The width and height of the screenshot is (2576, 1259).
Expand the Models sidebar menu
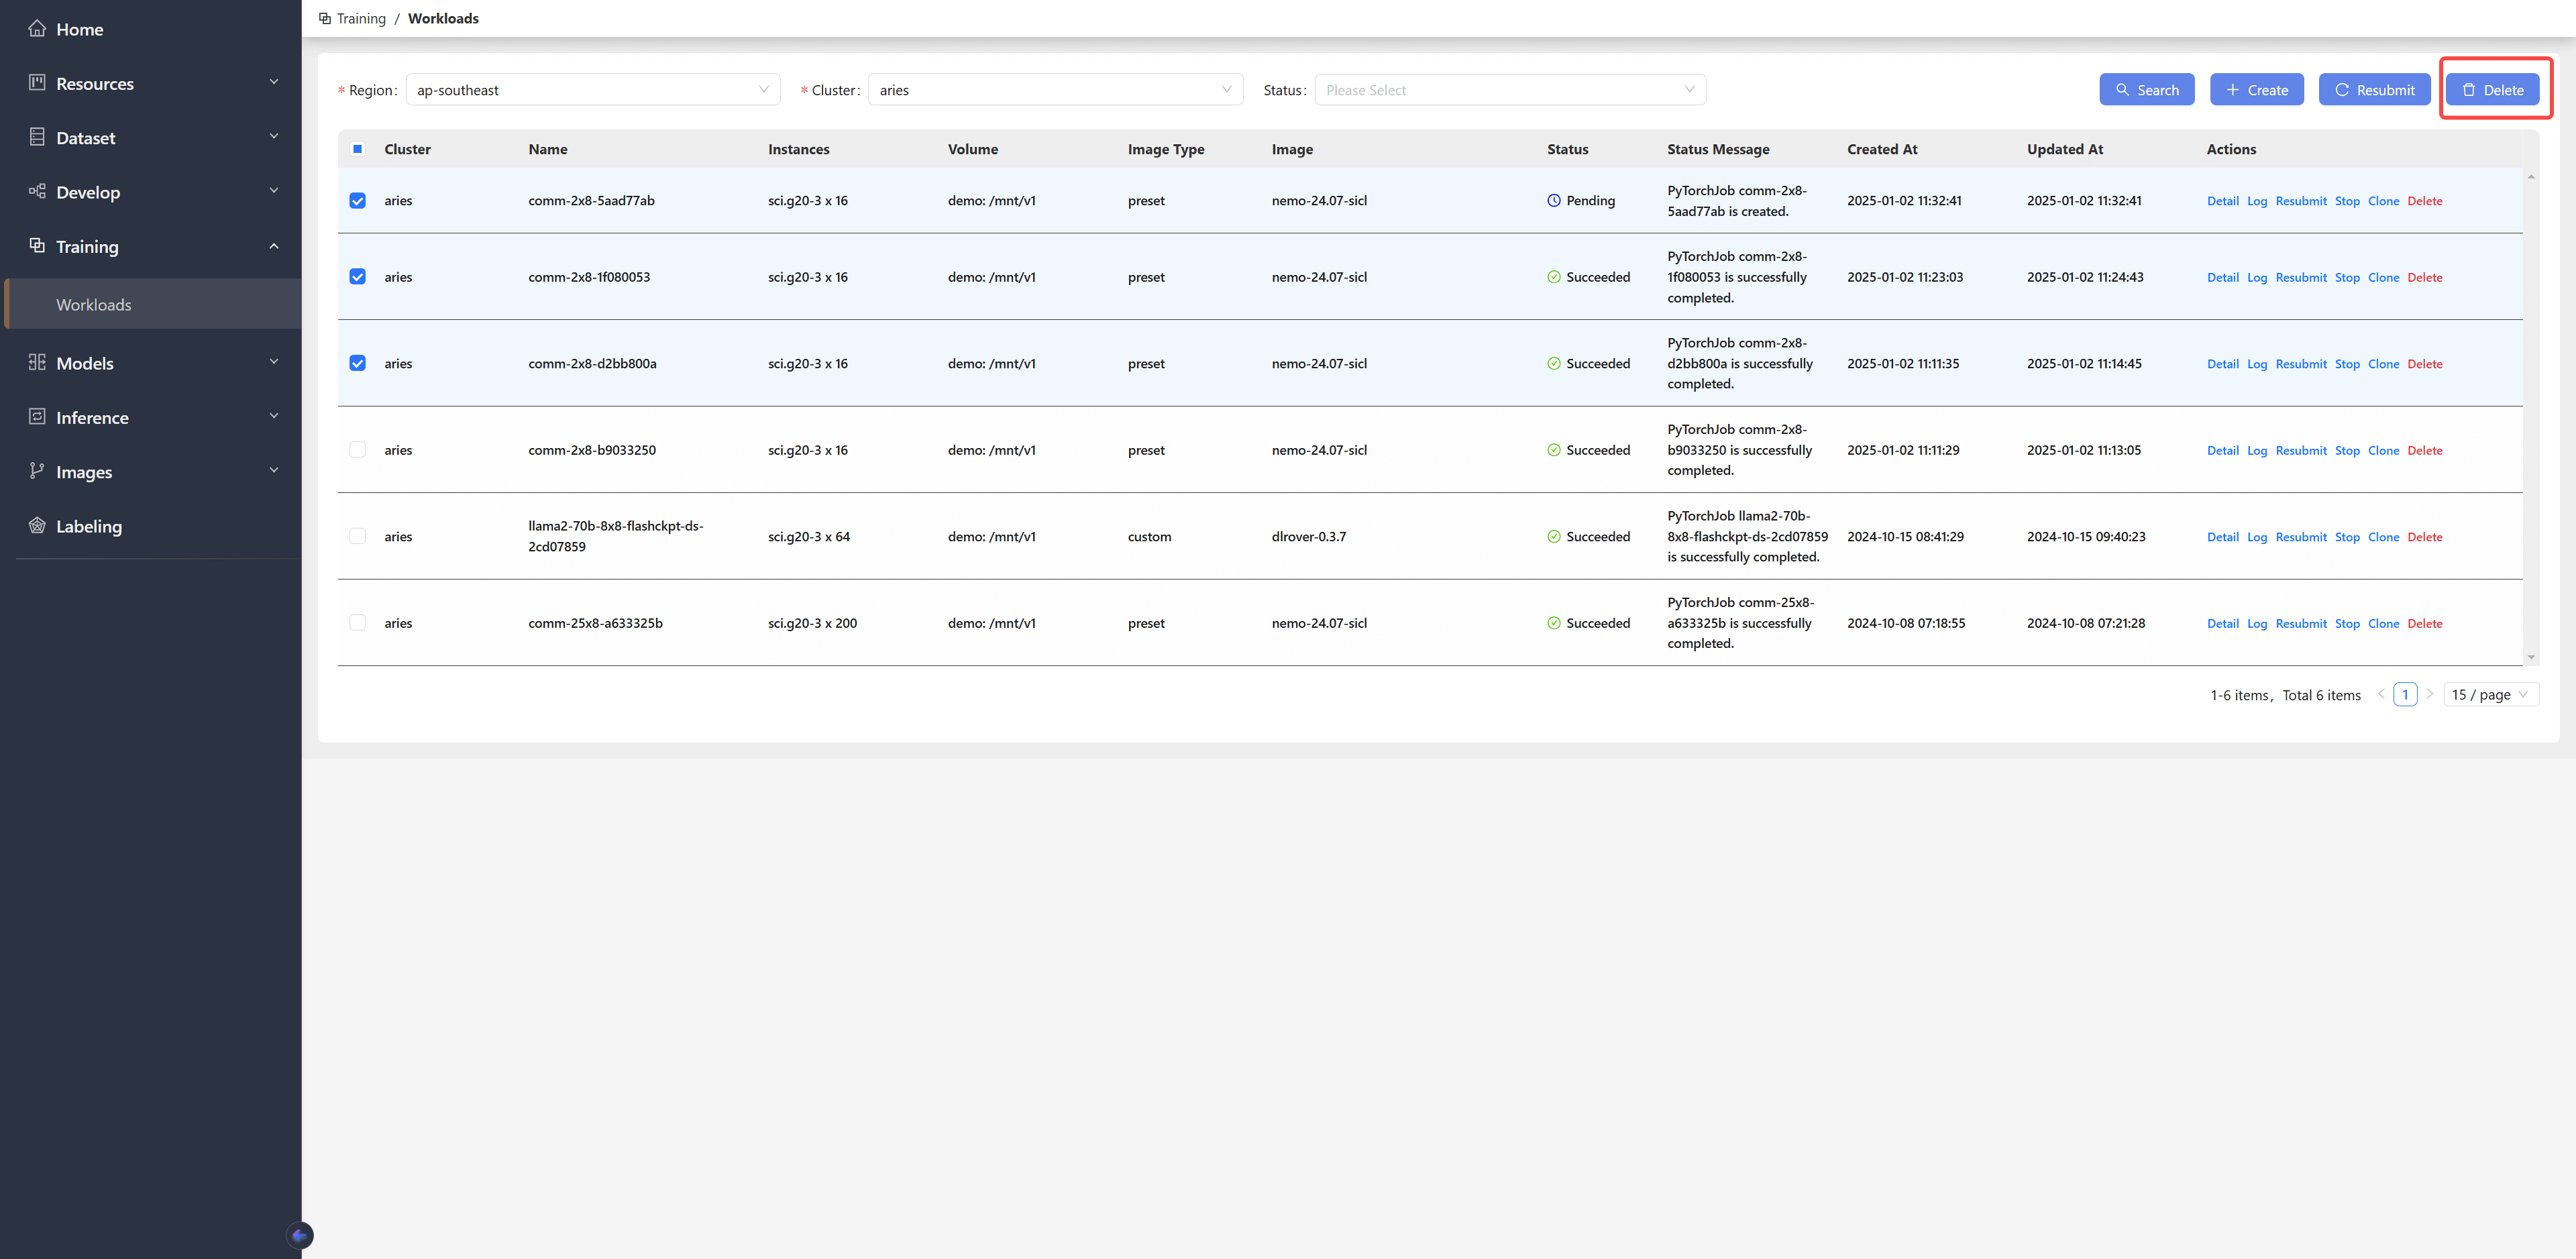tap(153, 363)
